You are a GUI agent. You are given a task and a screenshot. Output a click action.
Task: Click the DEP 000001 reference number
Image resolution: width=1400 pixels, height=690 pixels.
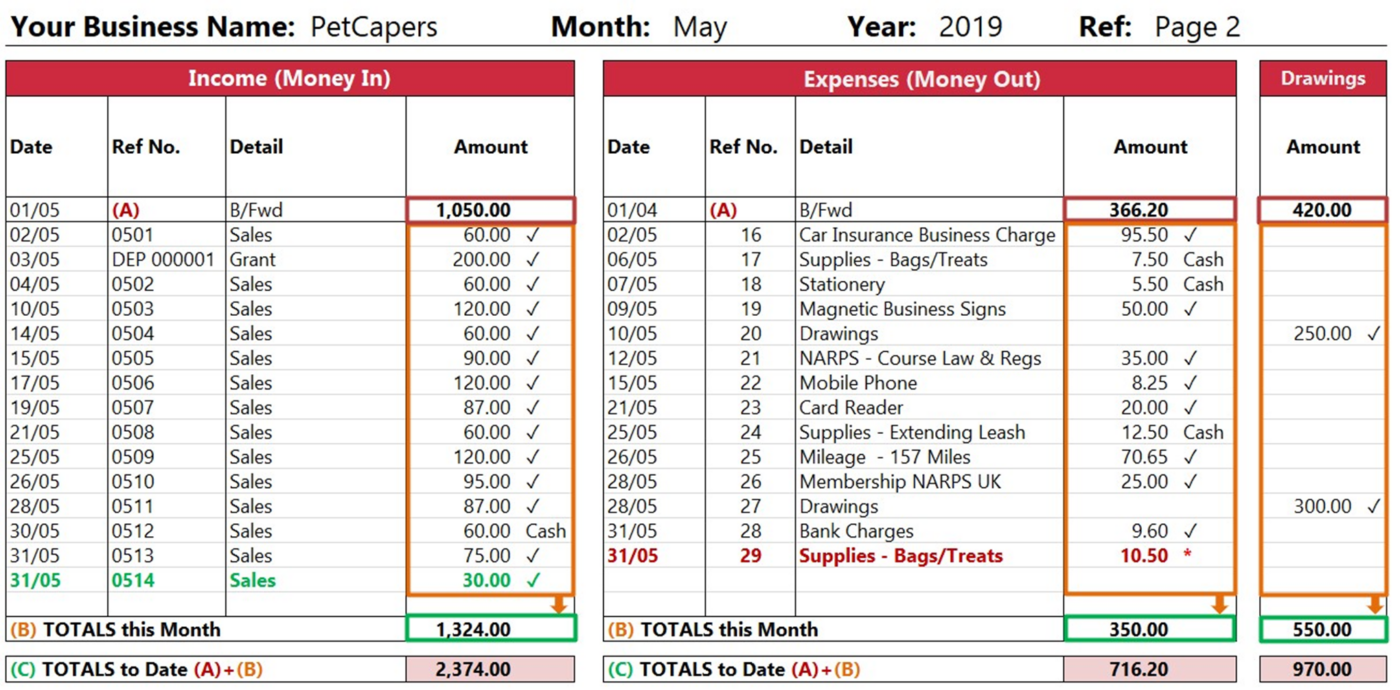coord(163,259)
